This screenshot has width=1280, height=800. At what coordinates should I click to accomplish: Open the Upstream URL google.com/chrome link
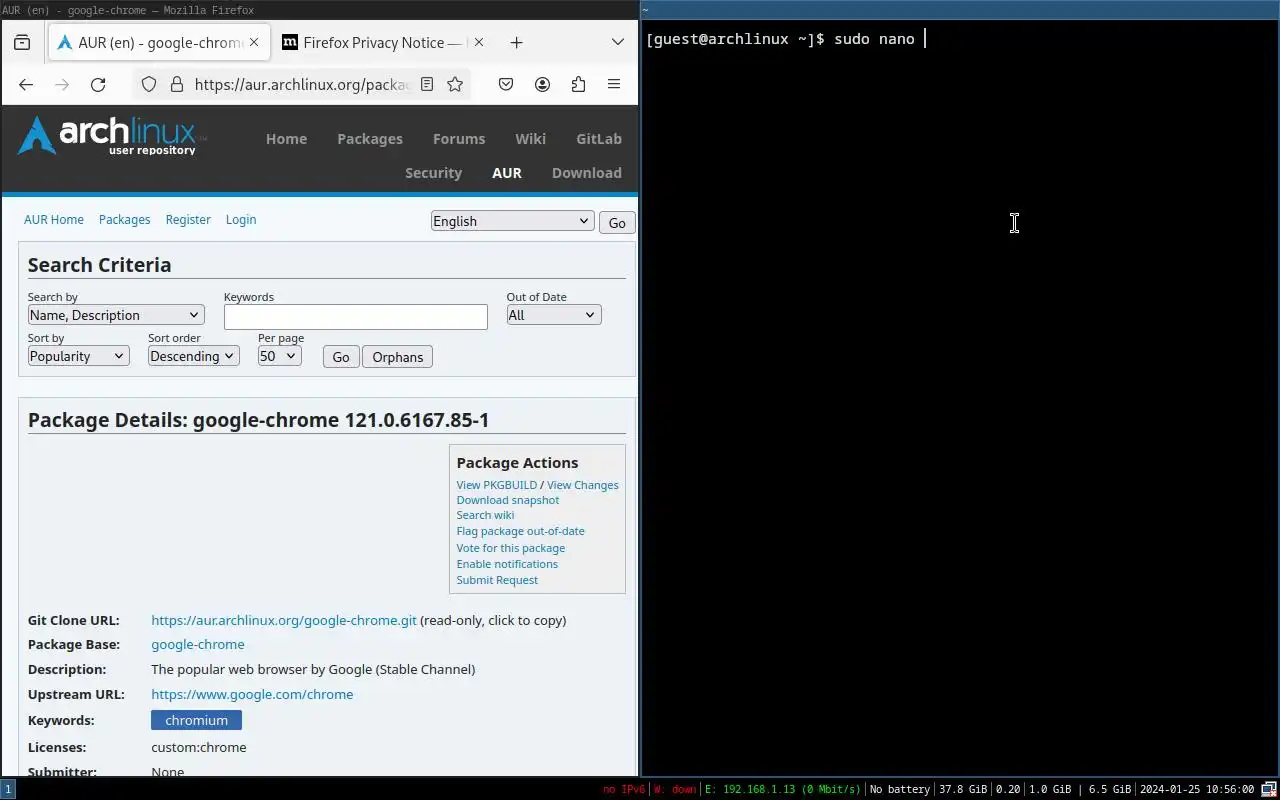[x=252, y=694]
